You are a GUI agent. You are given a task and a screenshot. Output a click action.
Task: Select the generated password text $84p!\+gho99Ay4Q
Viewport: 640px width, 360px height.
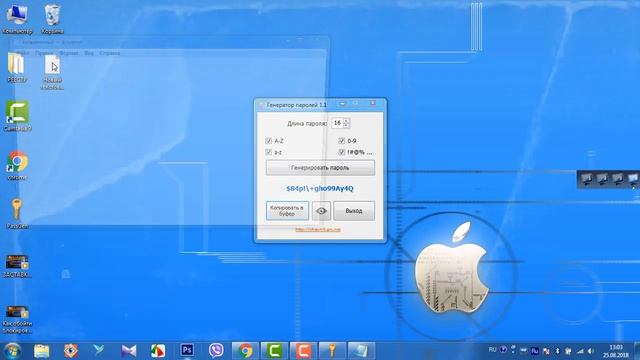320,189
